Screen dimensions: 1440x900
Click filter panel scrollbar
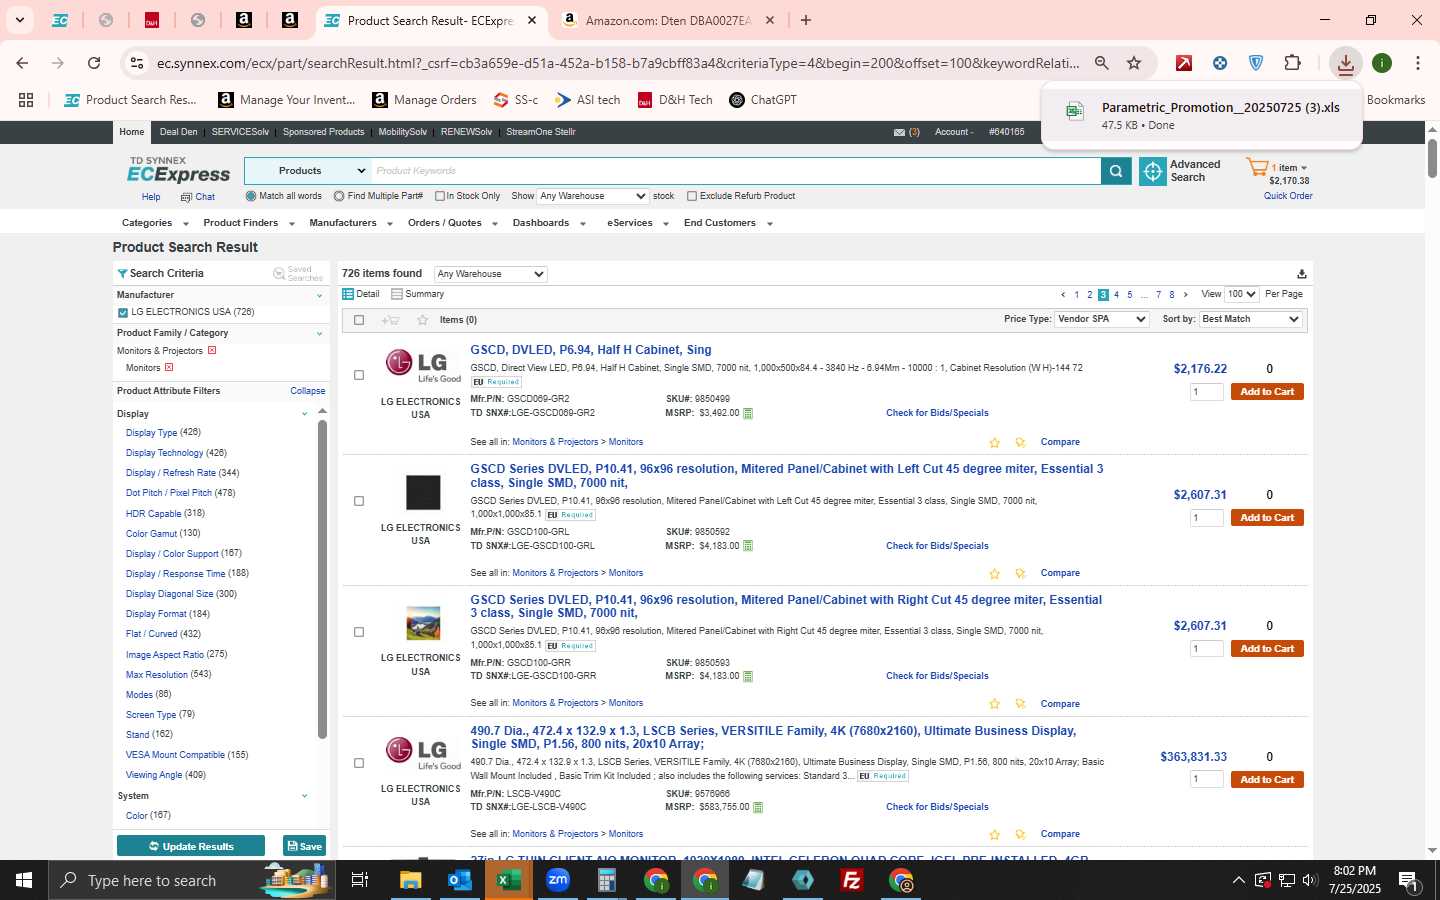(x=323, y=580)
